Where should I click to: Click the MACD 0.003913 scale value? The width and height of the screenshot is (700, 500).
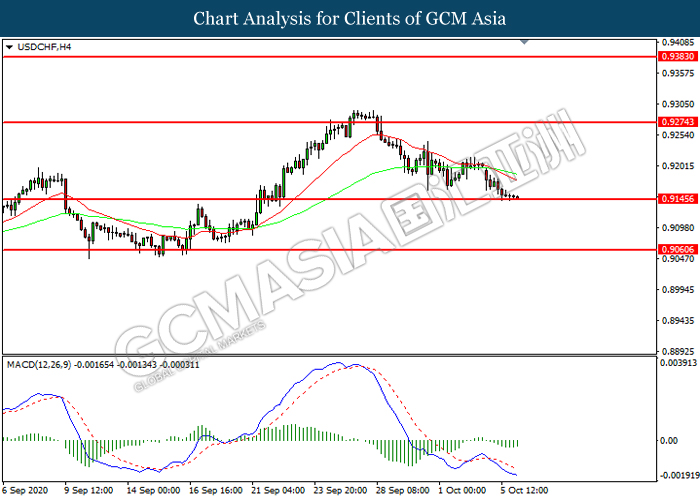click(678, 362)
